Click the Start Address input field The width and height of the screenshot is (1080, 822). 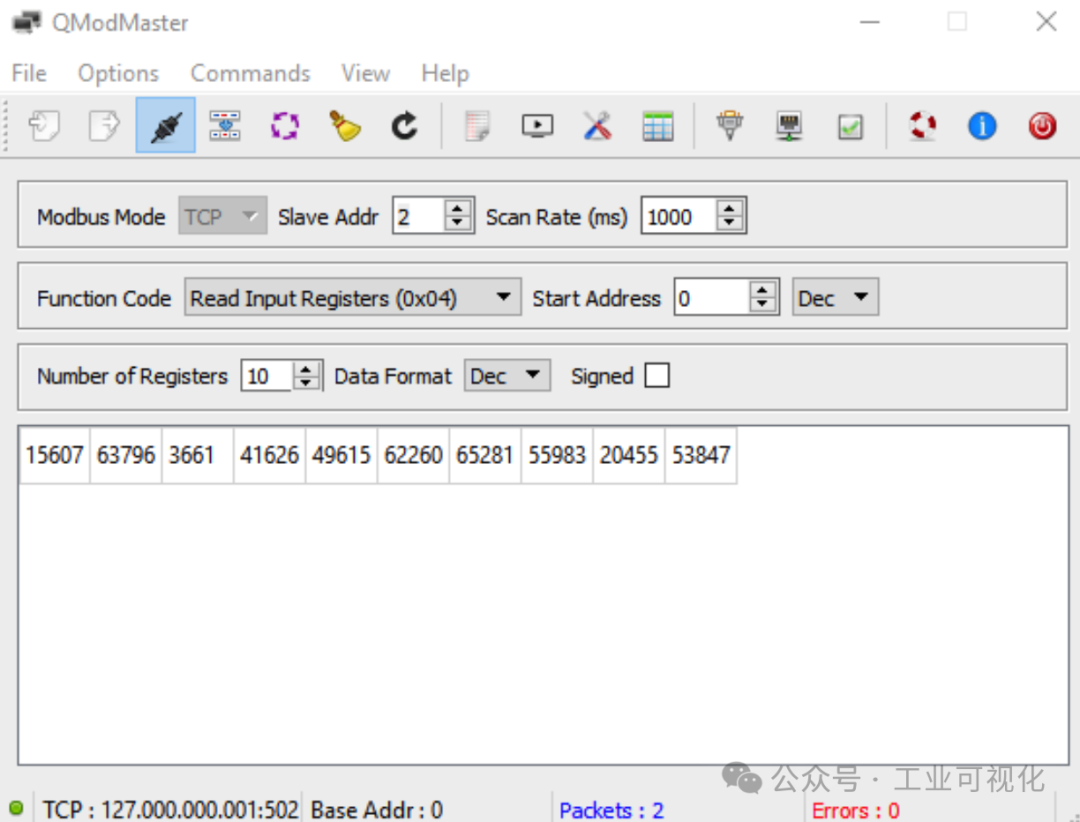(713, 297)
